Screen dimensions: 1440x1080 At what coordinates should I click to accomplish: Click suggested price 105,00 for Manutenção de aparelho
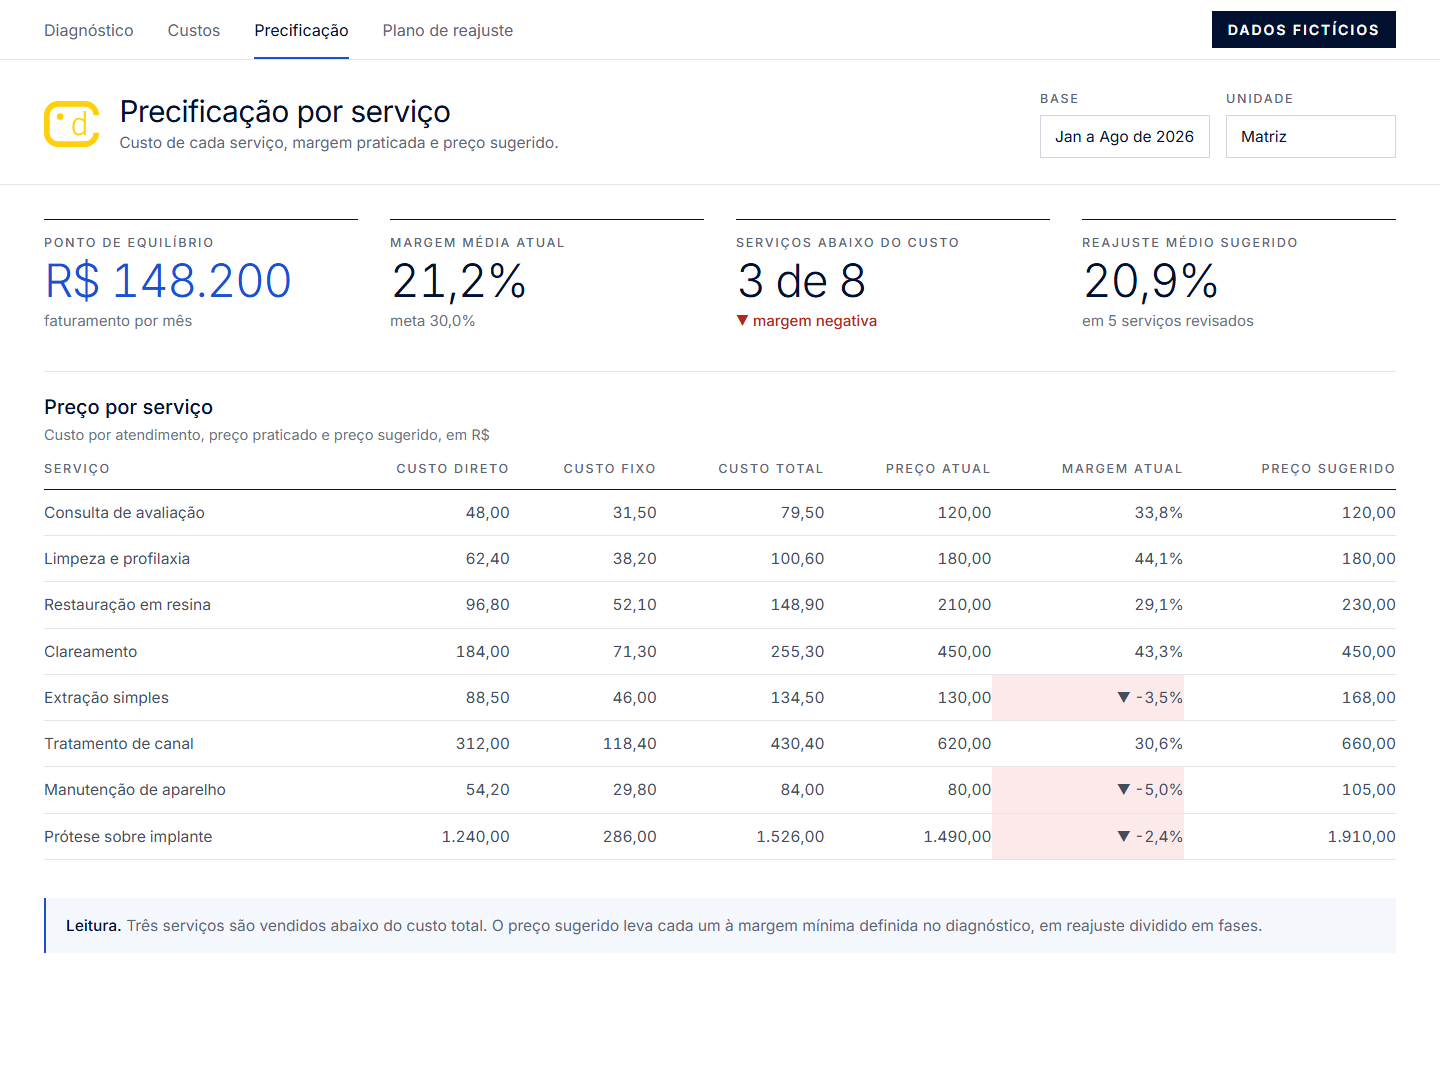pos(1369,790)
